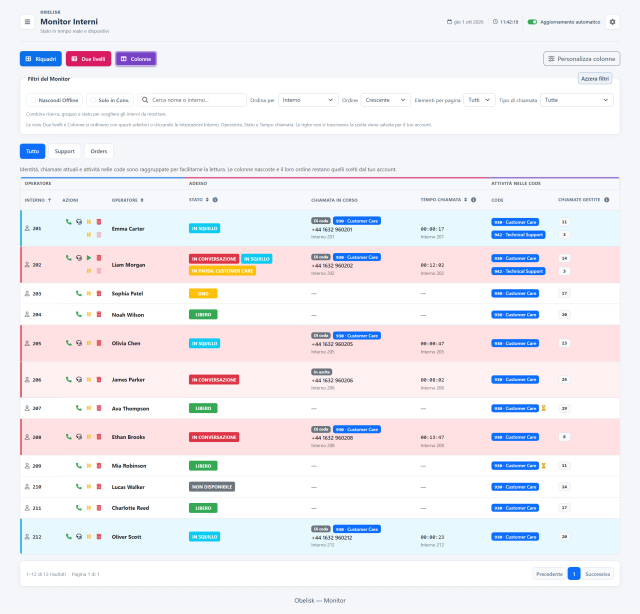Click the Azzera filtri button
The height and width of the screenshot is (614, 640).
[x=595, y=78]
